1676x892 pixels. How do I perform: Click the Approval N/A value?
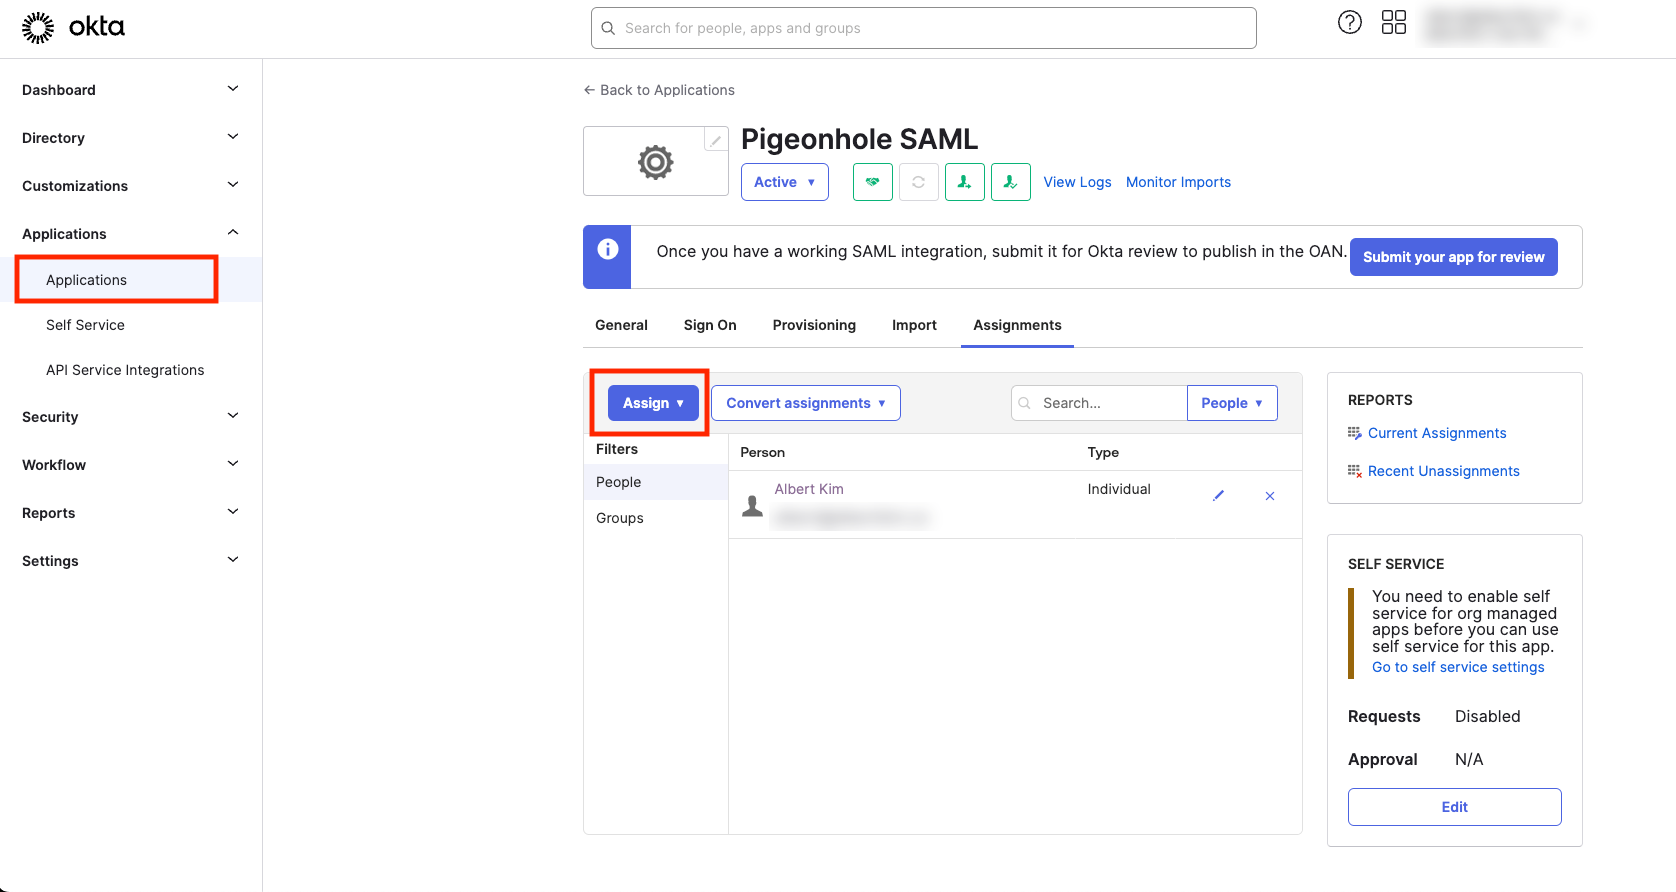[1469, 759]
